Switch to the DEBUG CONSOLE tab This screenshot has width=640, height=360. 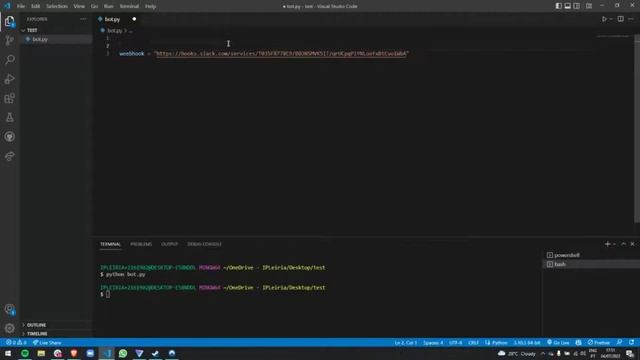[x=204, y=244]
